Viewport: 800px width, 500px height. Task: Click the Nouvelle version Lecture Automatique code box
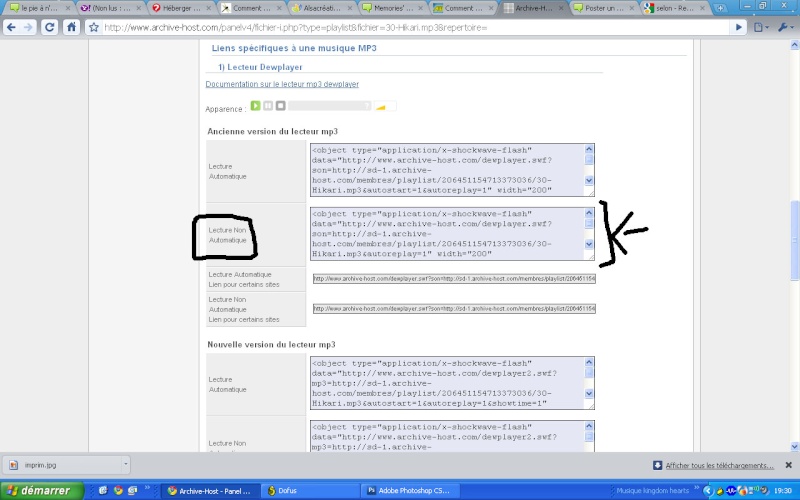click(452, 383)
